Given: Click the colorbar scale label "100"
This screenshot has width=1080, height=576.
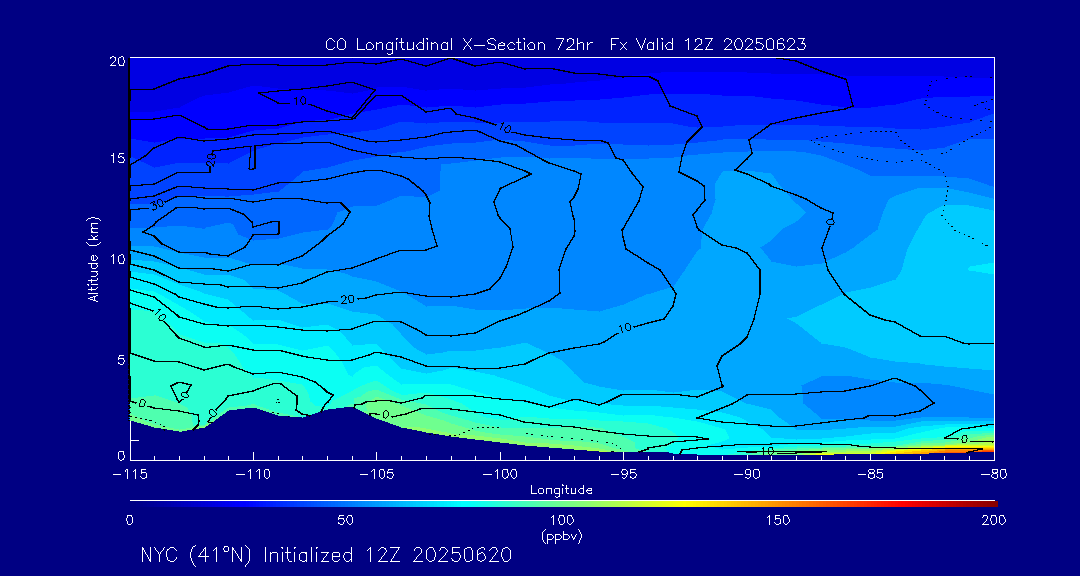Looking at the screenshot, I should (x=561, y=520).
